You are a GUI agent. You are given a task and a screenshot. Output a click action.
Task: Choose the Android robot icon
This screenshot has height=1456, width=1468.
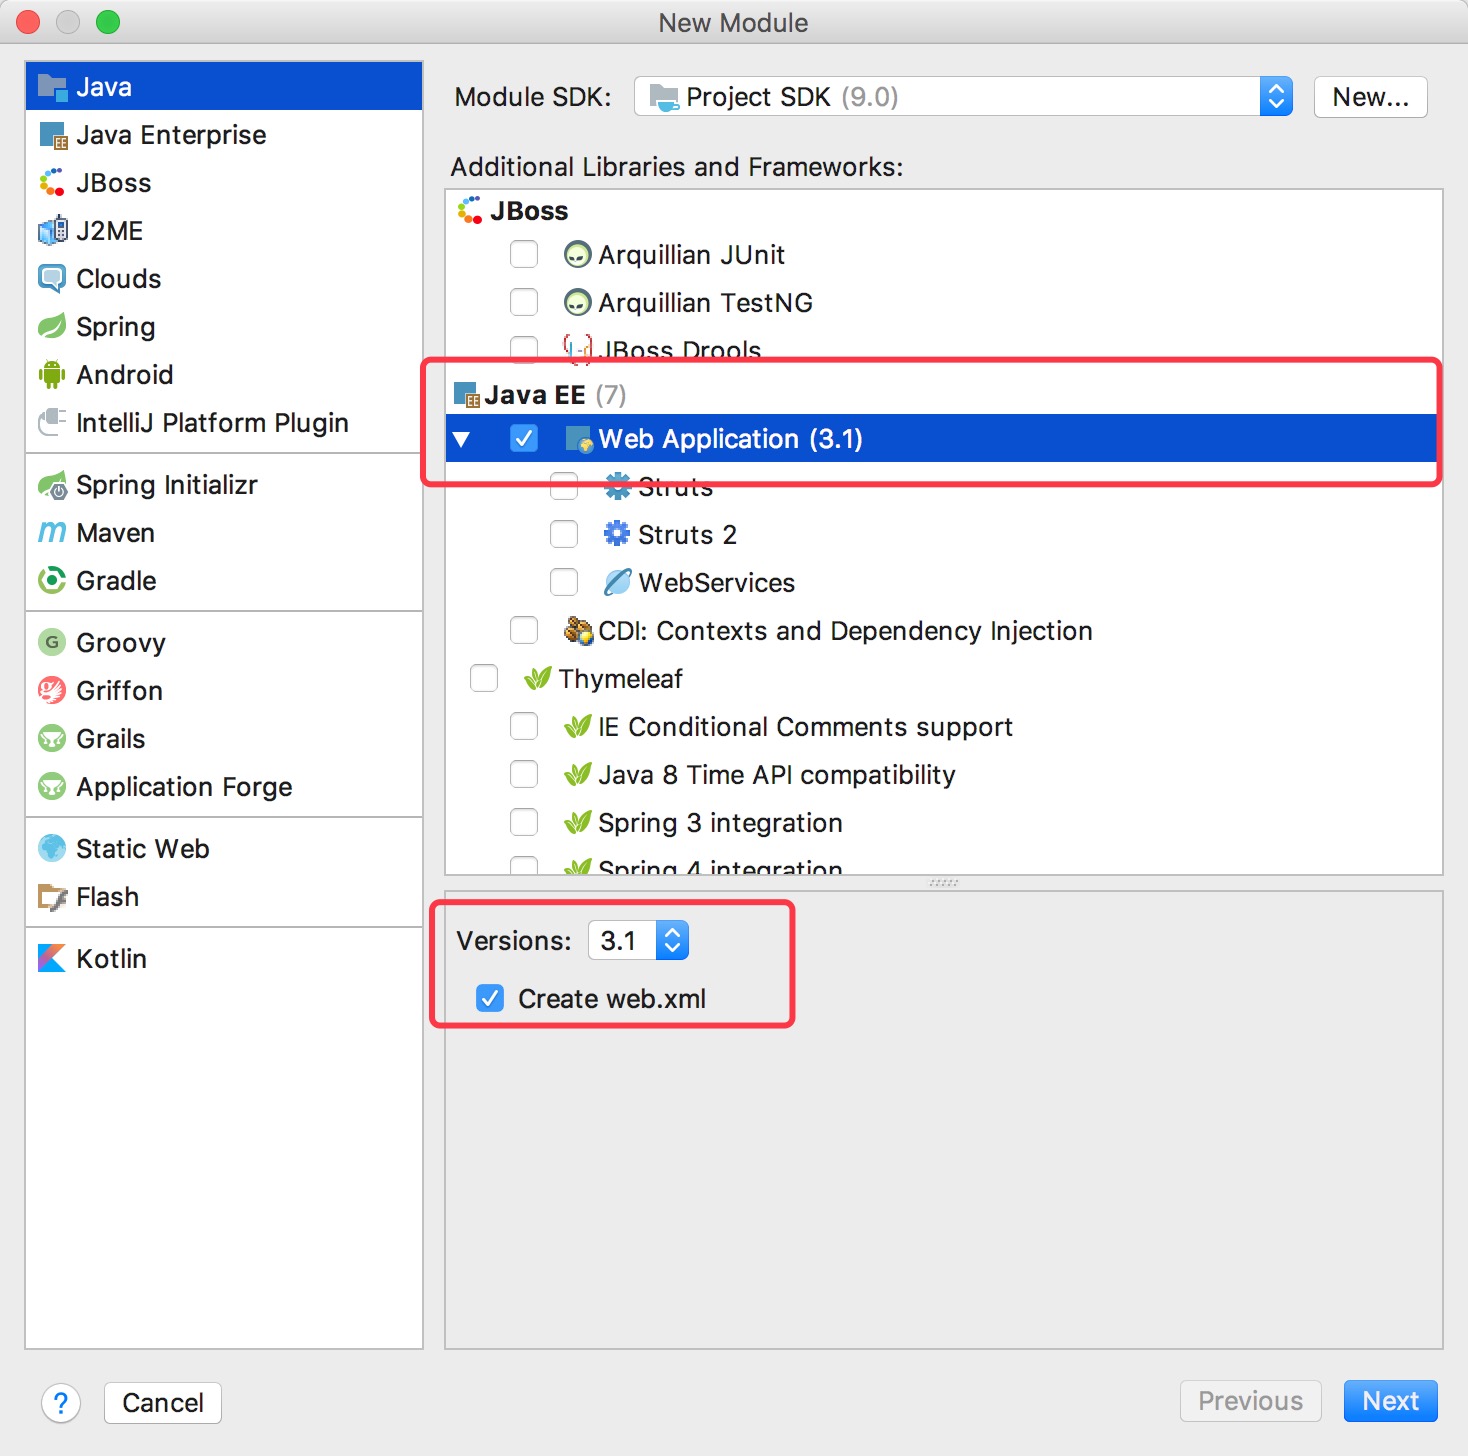click(52, 374)
